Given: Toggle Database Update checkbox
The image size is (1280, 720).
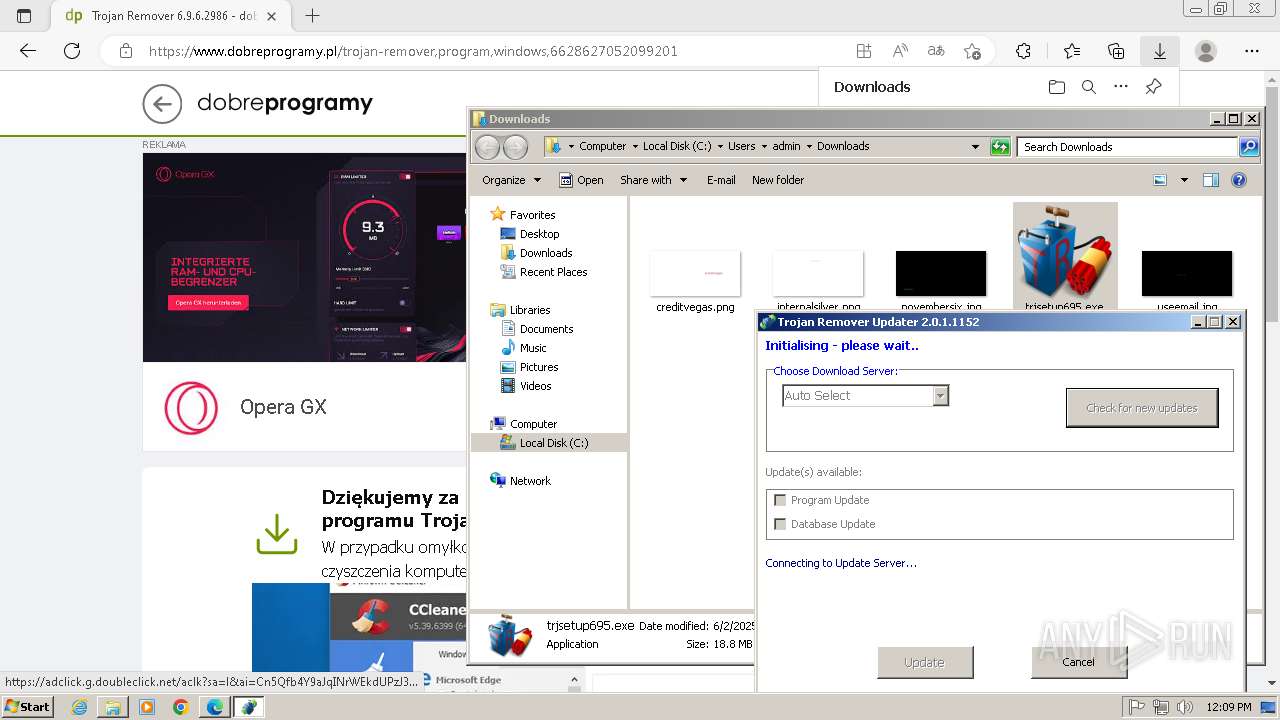Looking at the screenshot, I should tap(780, 524).
